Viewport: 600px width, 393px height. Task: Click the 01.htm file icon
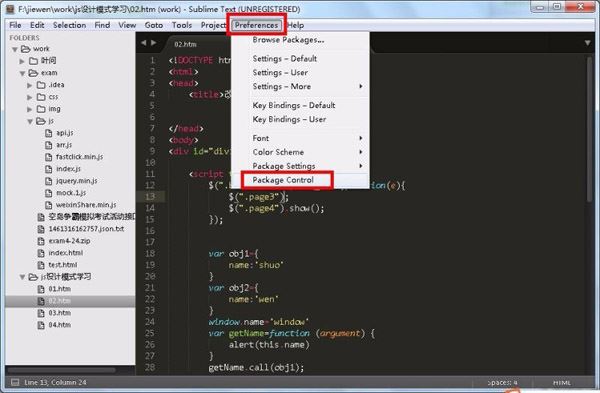[x=41, y=289]
